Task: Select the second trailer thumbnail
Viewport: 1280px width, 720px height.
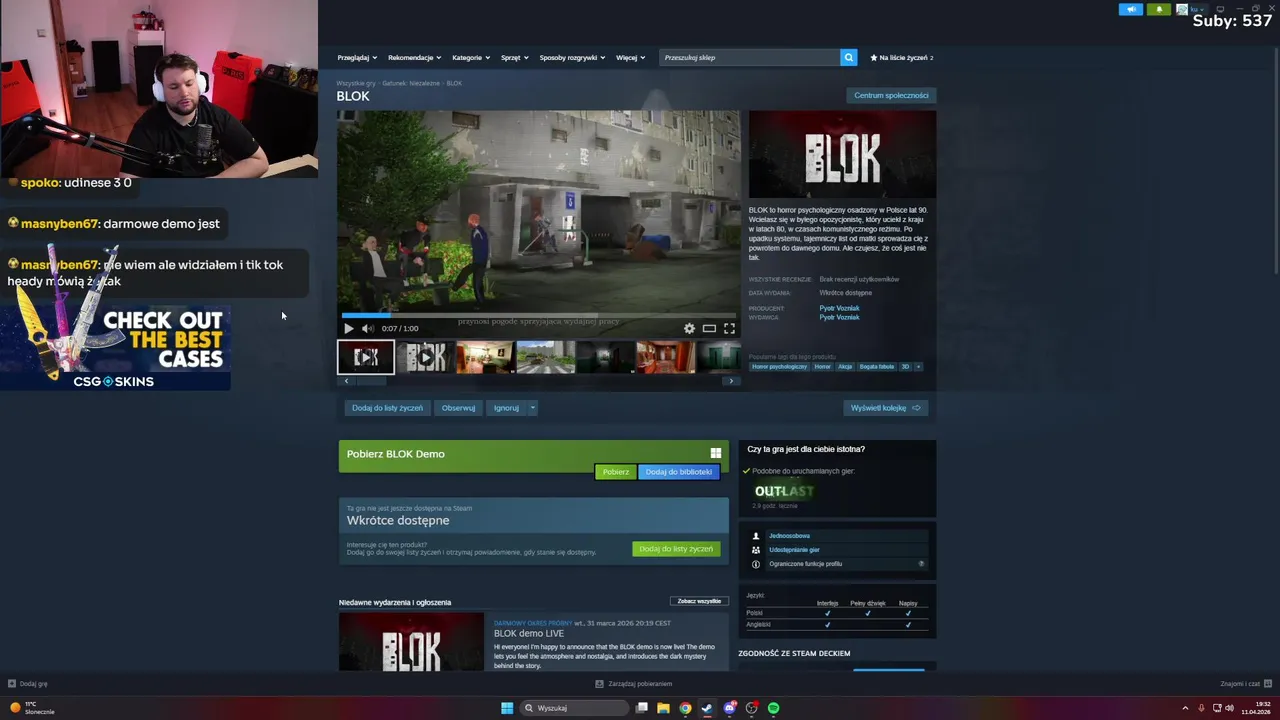Action: coord(425,357)
